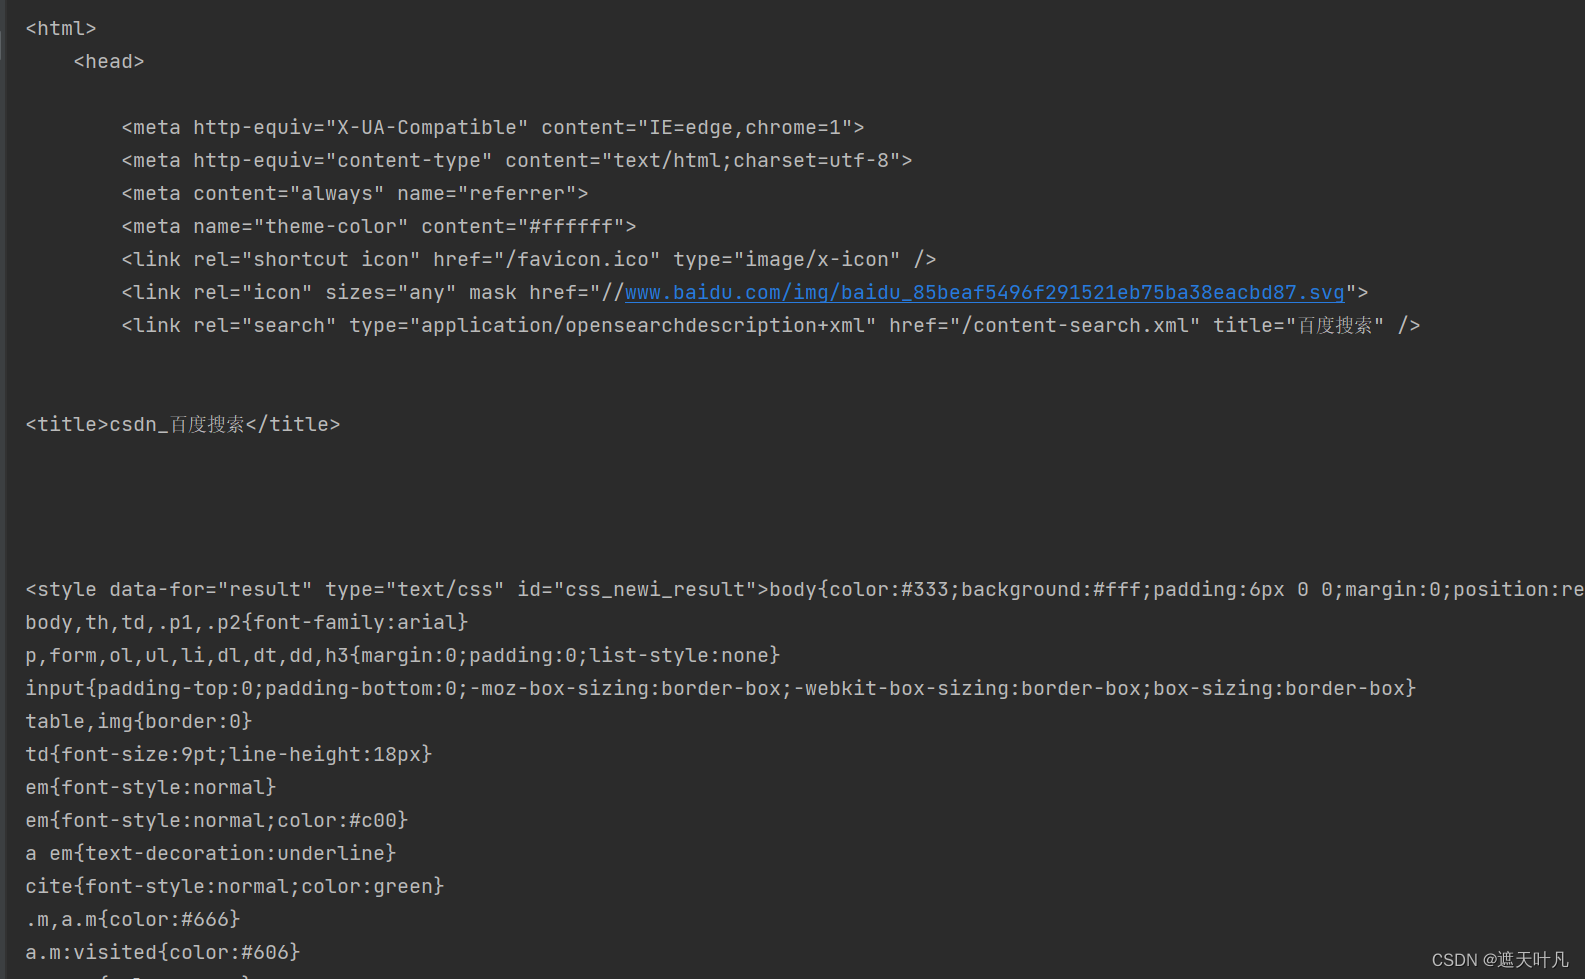Click the style data-for="result" line
The image size is (1585, 979).
pyautogui.click(x=805, y=589)
